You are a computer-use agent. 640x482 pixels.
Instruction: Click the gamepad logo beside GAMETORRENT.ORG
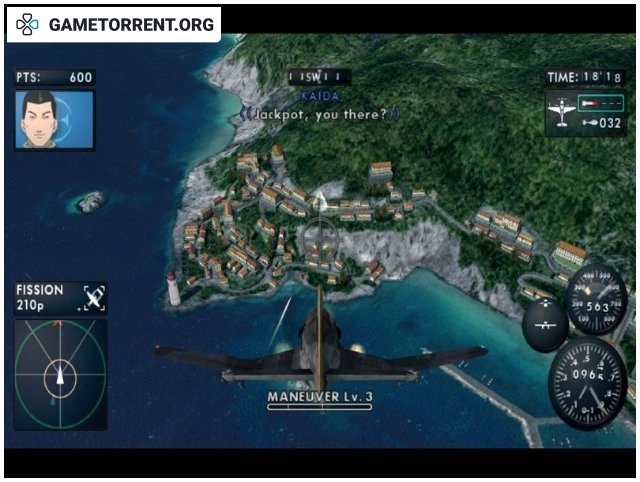pyautogui.click(x=27, y=24)
